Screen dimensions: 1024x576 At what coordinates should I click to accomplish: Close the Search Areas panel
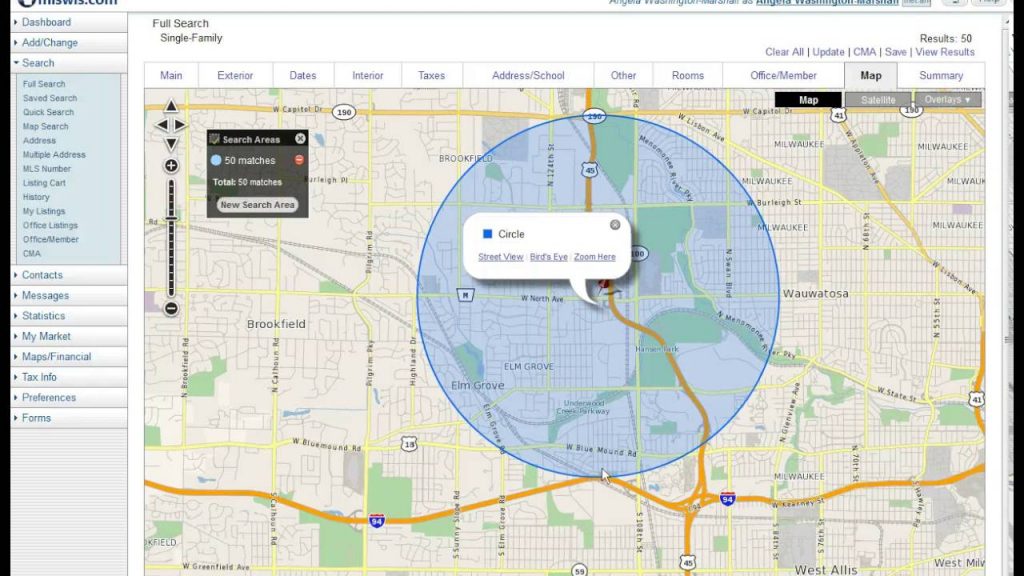pyautogui.click(x=300, y=139)
